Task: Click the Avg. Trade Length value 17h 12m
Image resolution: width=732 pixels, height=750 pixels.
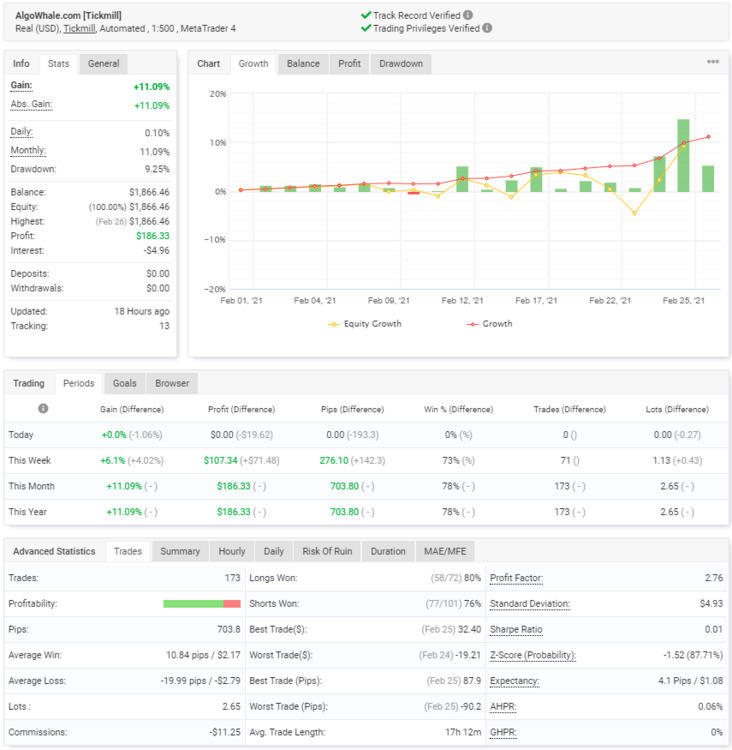Action: [463, 733]
